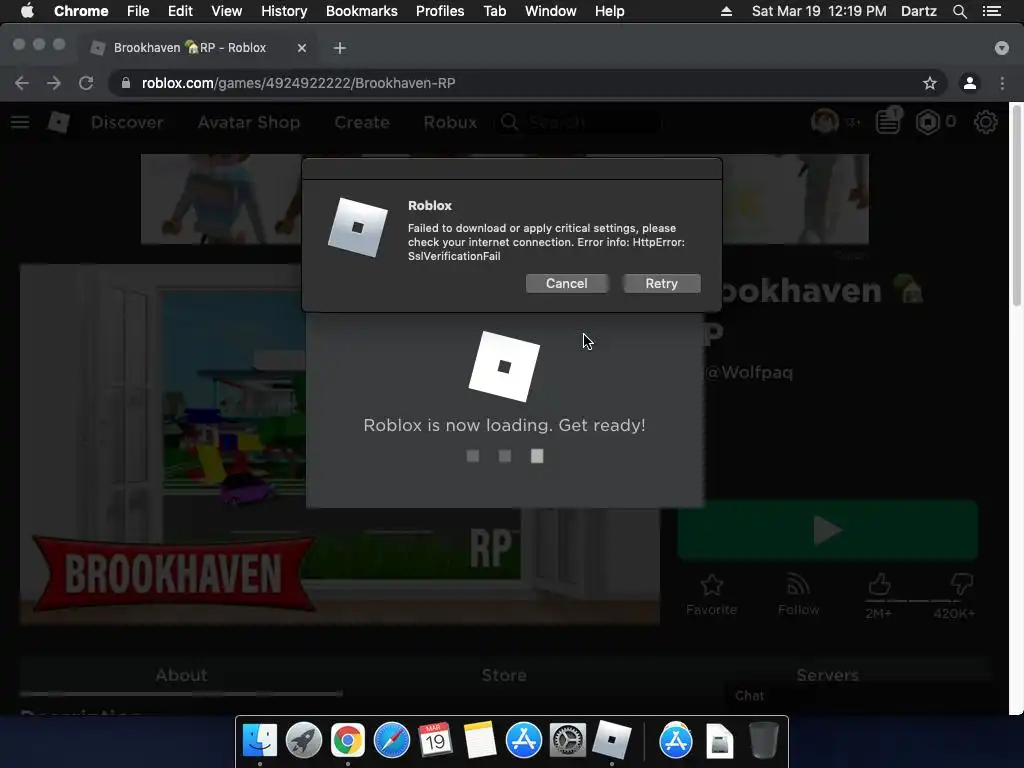Open the Create link in navbar
Image resolution: width=1024 pixels, height=768 pixels.
pyautogui.click(x=362, y=122)
